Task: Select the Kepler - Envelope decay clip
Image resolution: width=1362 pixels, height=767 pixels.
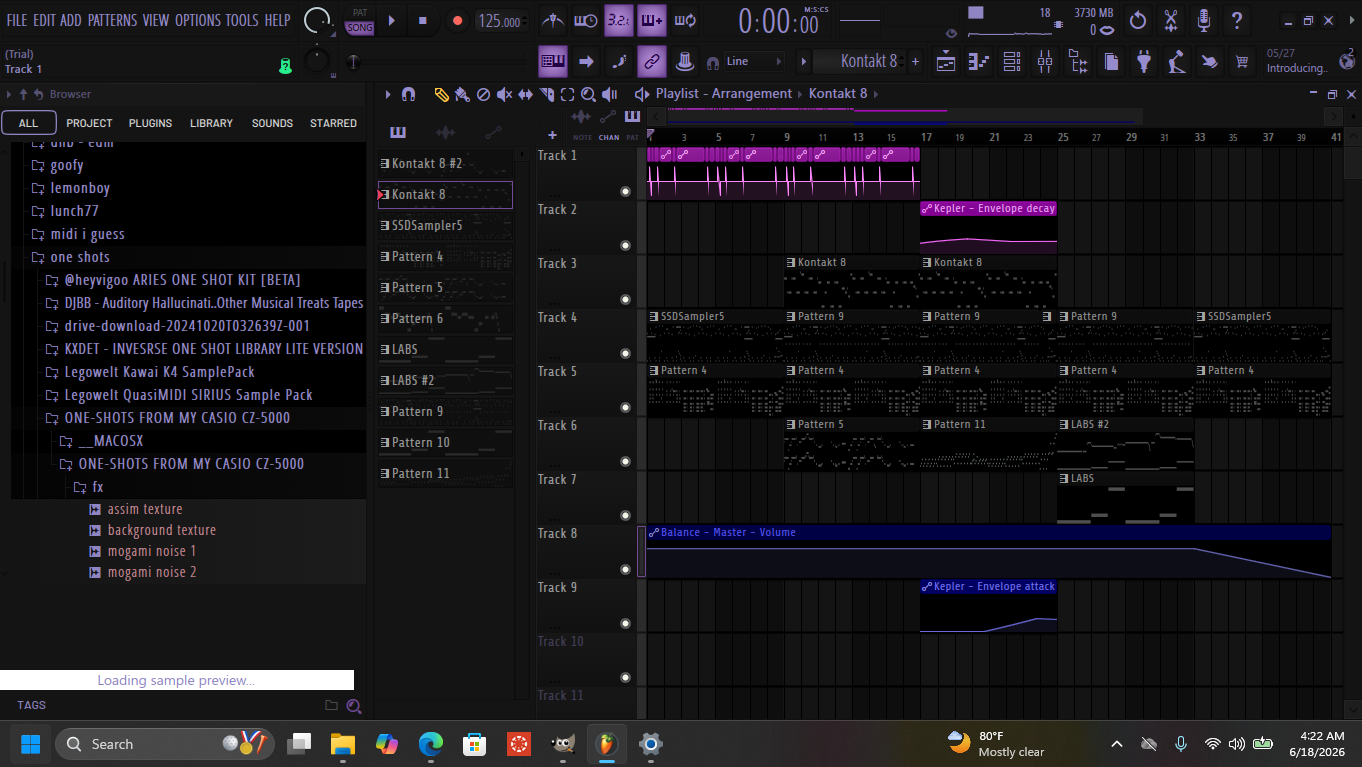Action: pyautogui.click(x=988, y=228)
